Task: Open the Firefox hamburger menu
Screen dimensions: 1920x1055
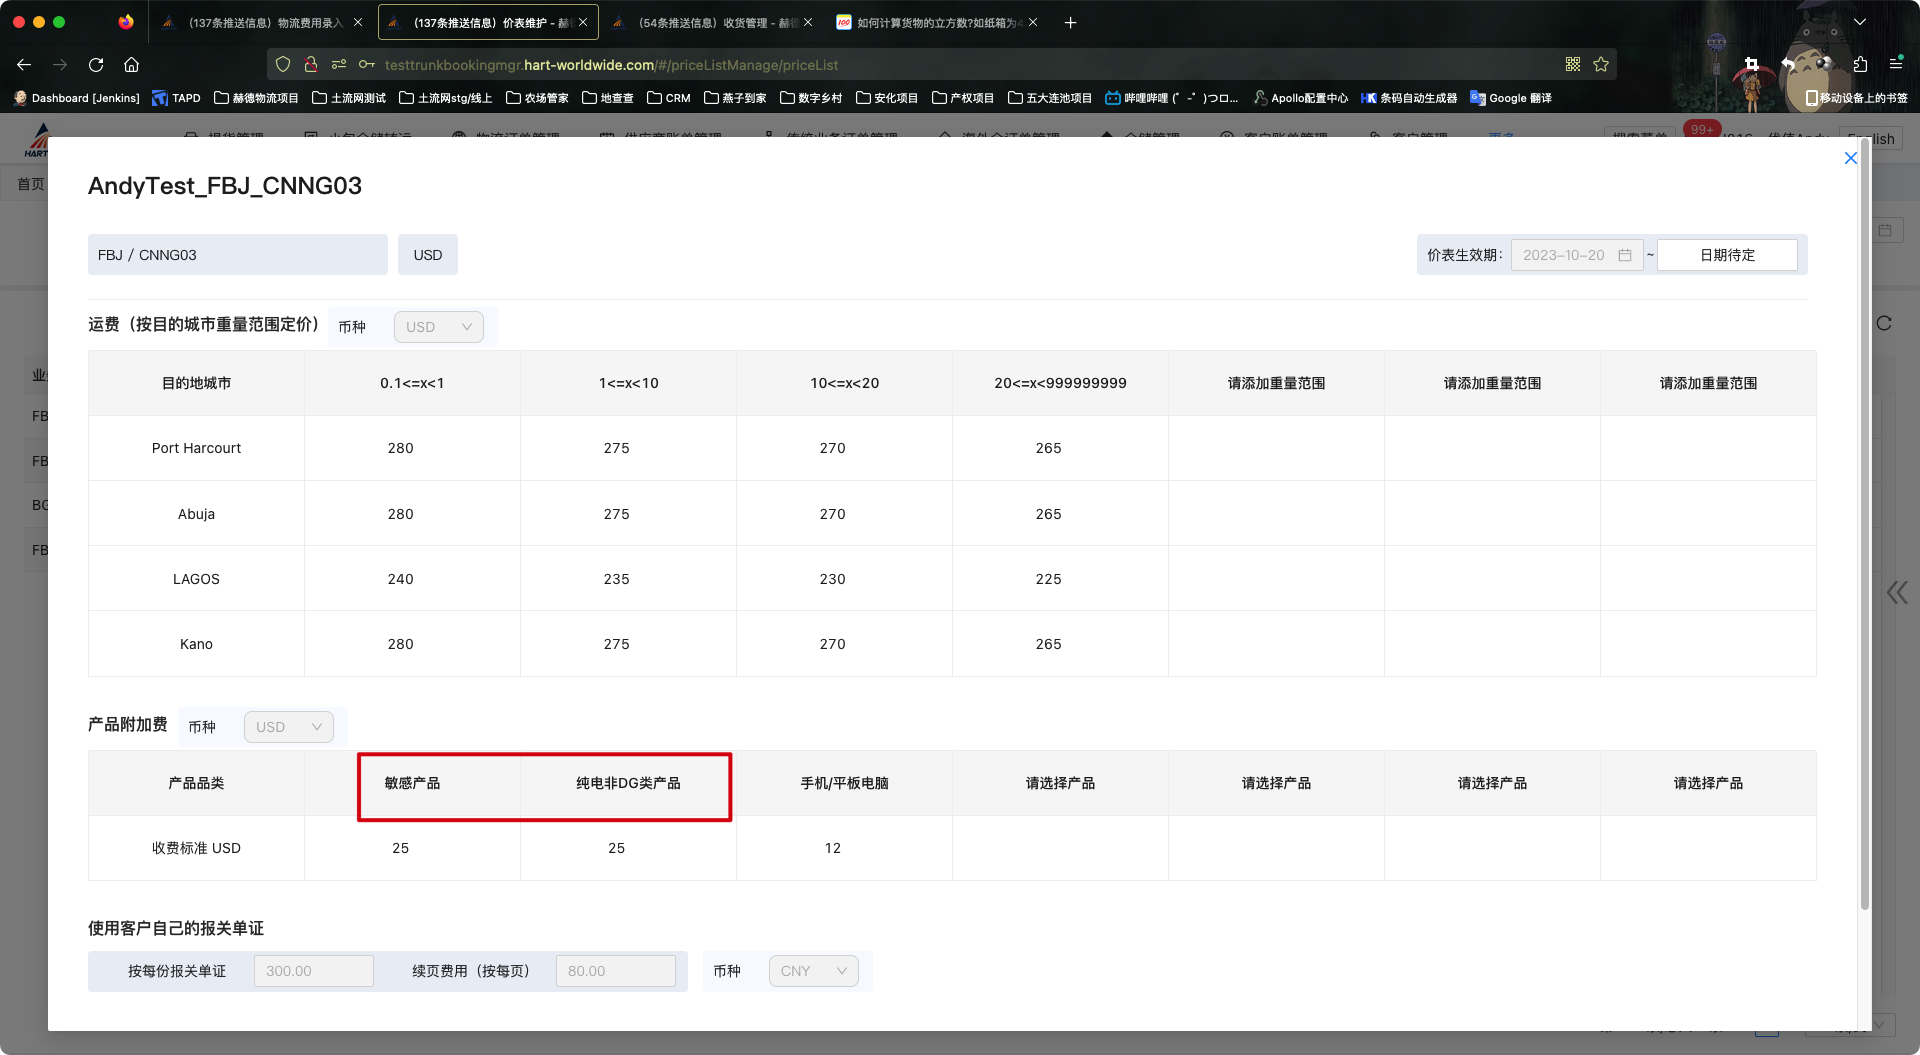Action: click(1896, 64)
